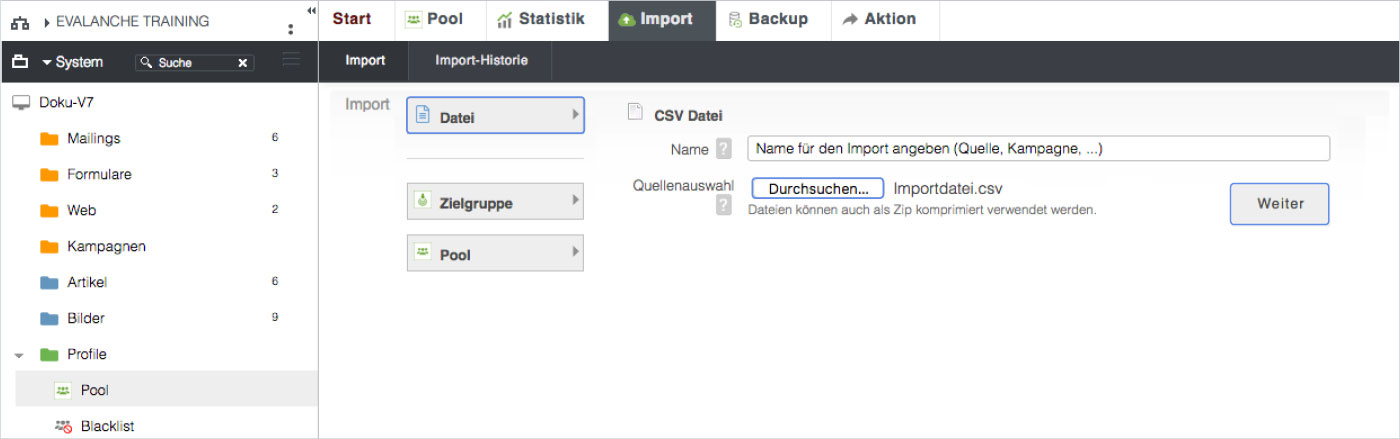Select the Zielgruppe import option
This screenshot has height=439, width=1400.
[495, 202]
